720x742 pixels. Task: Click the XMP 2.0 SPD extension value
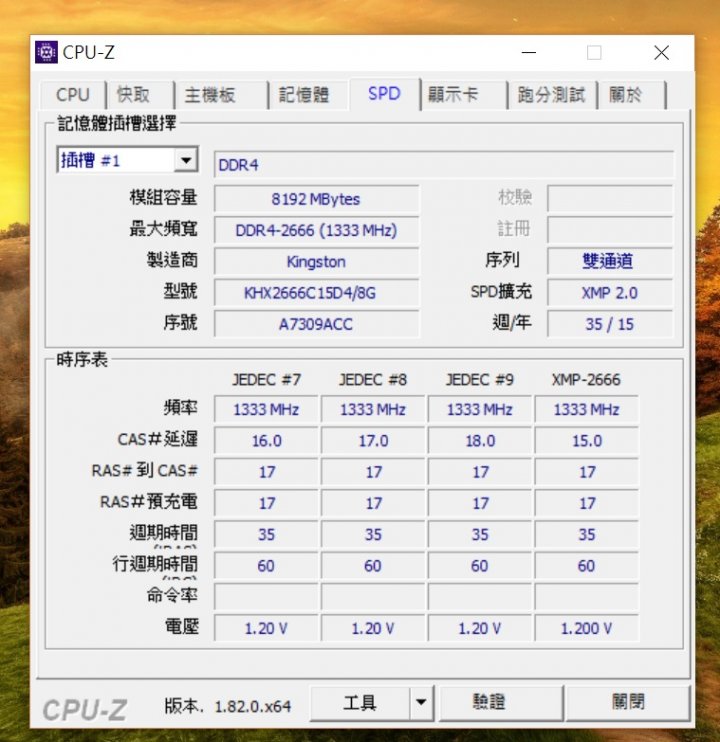(610, 293)
